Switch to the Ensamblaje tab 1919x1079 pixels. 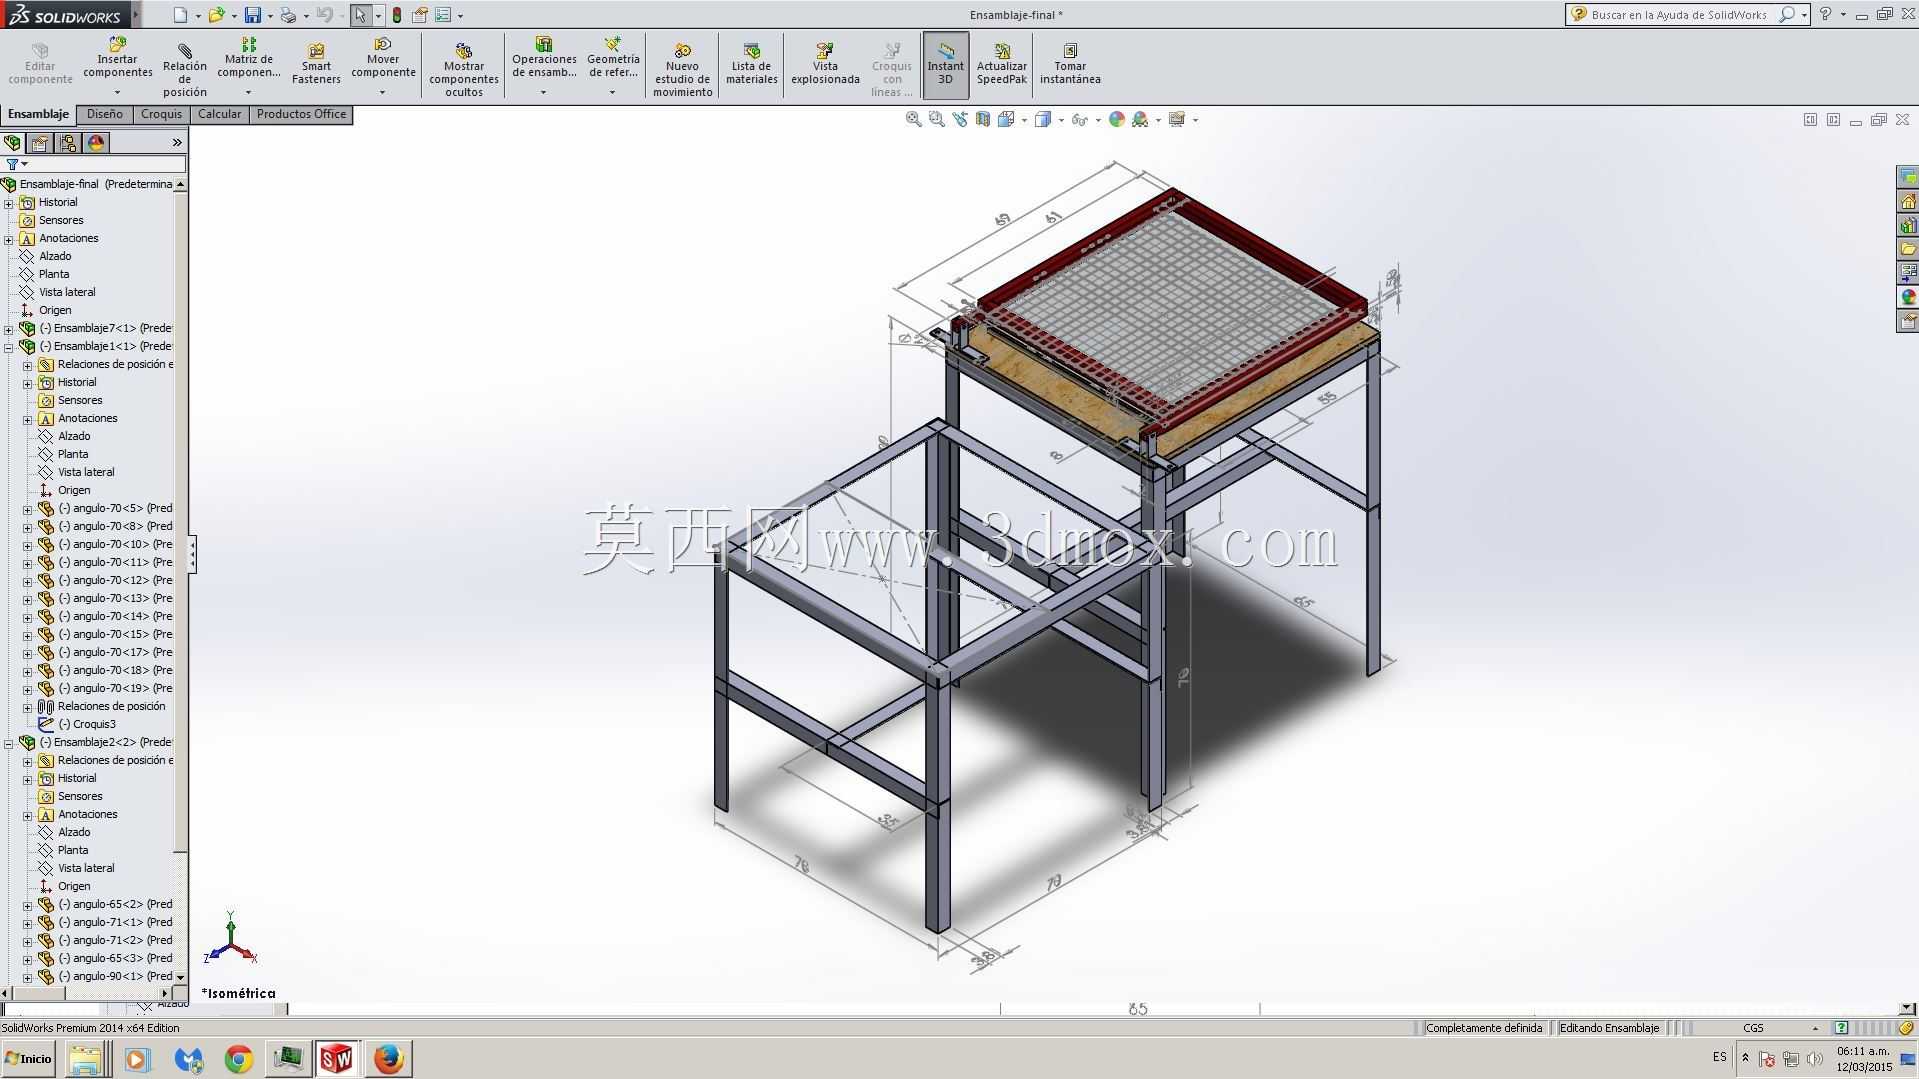coord(39,114)
